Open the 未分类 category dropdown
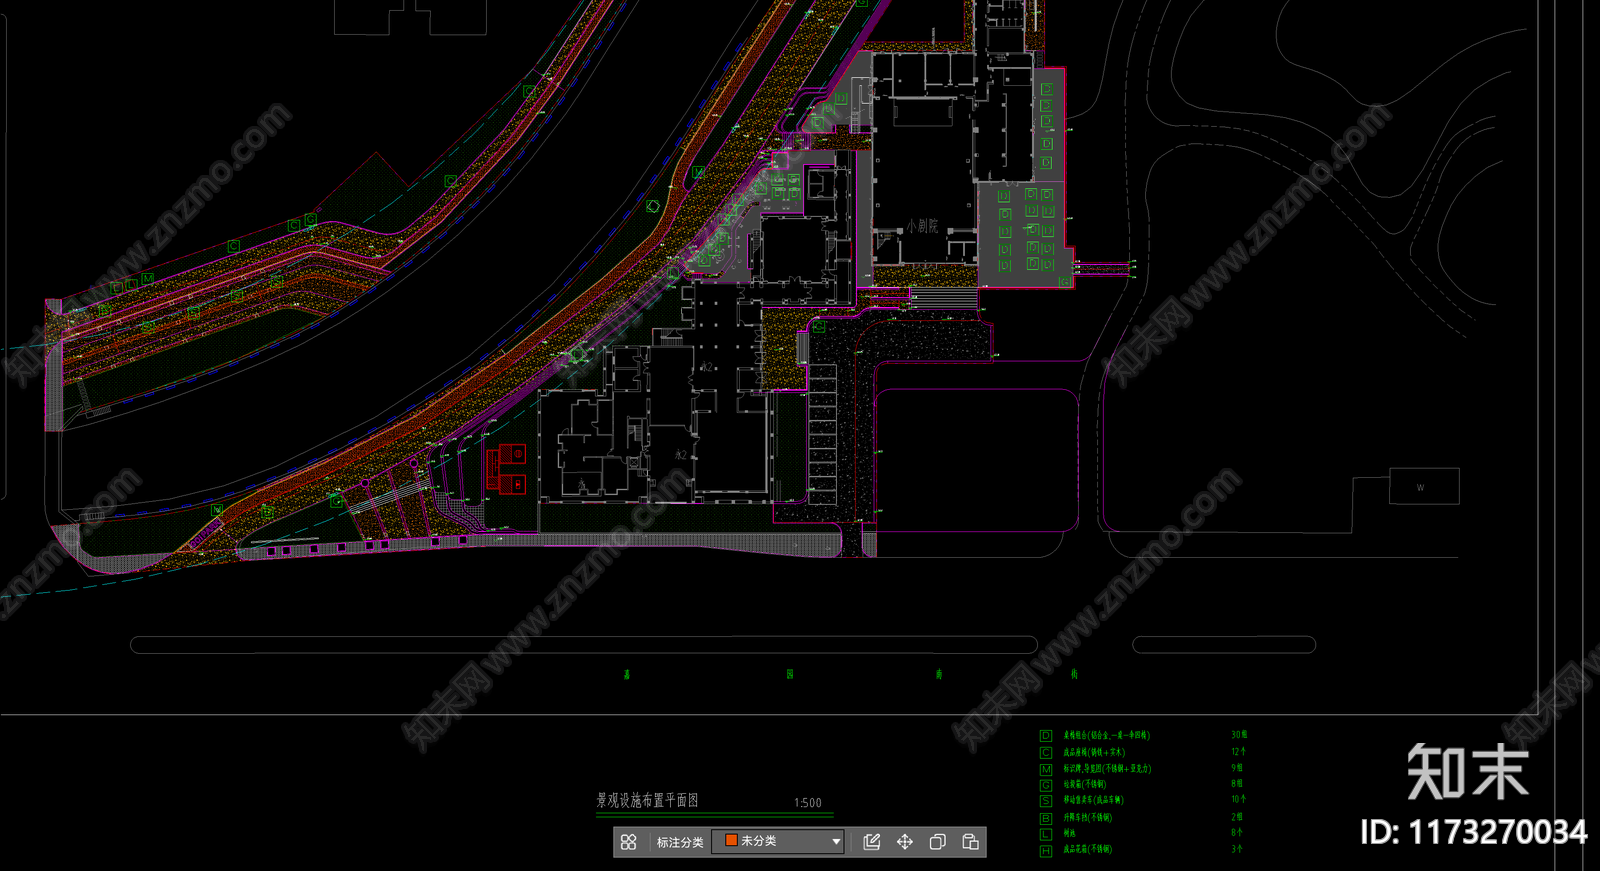Image resolution: width=1600 pixels, height=871 pixels. 778,842
